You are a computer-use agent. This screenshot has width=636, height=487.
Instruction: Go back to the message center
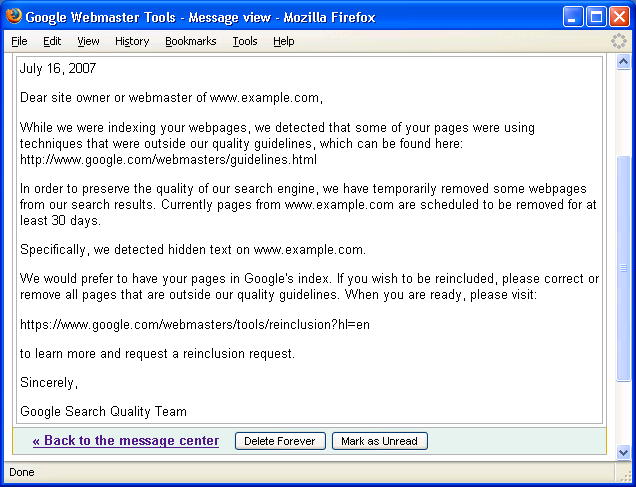click(x=126, y=441)
